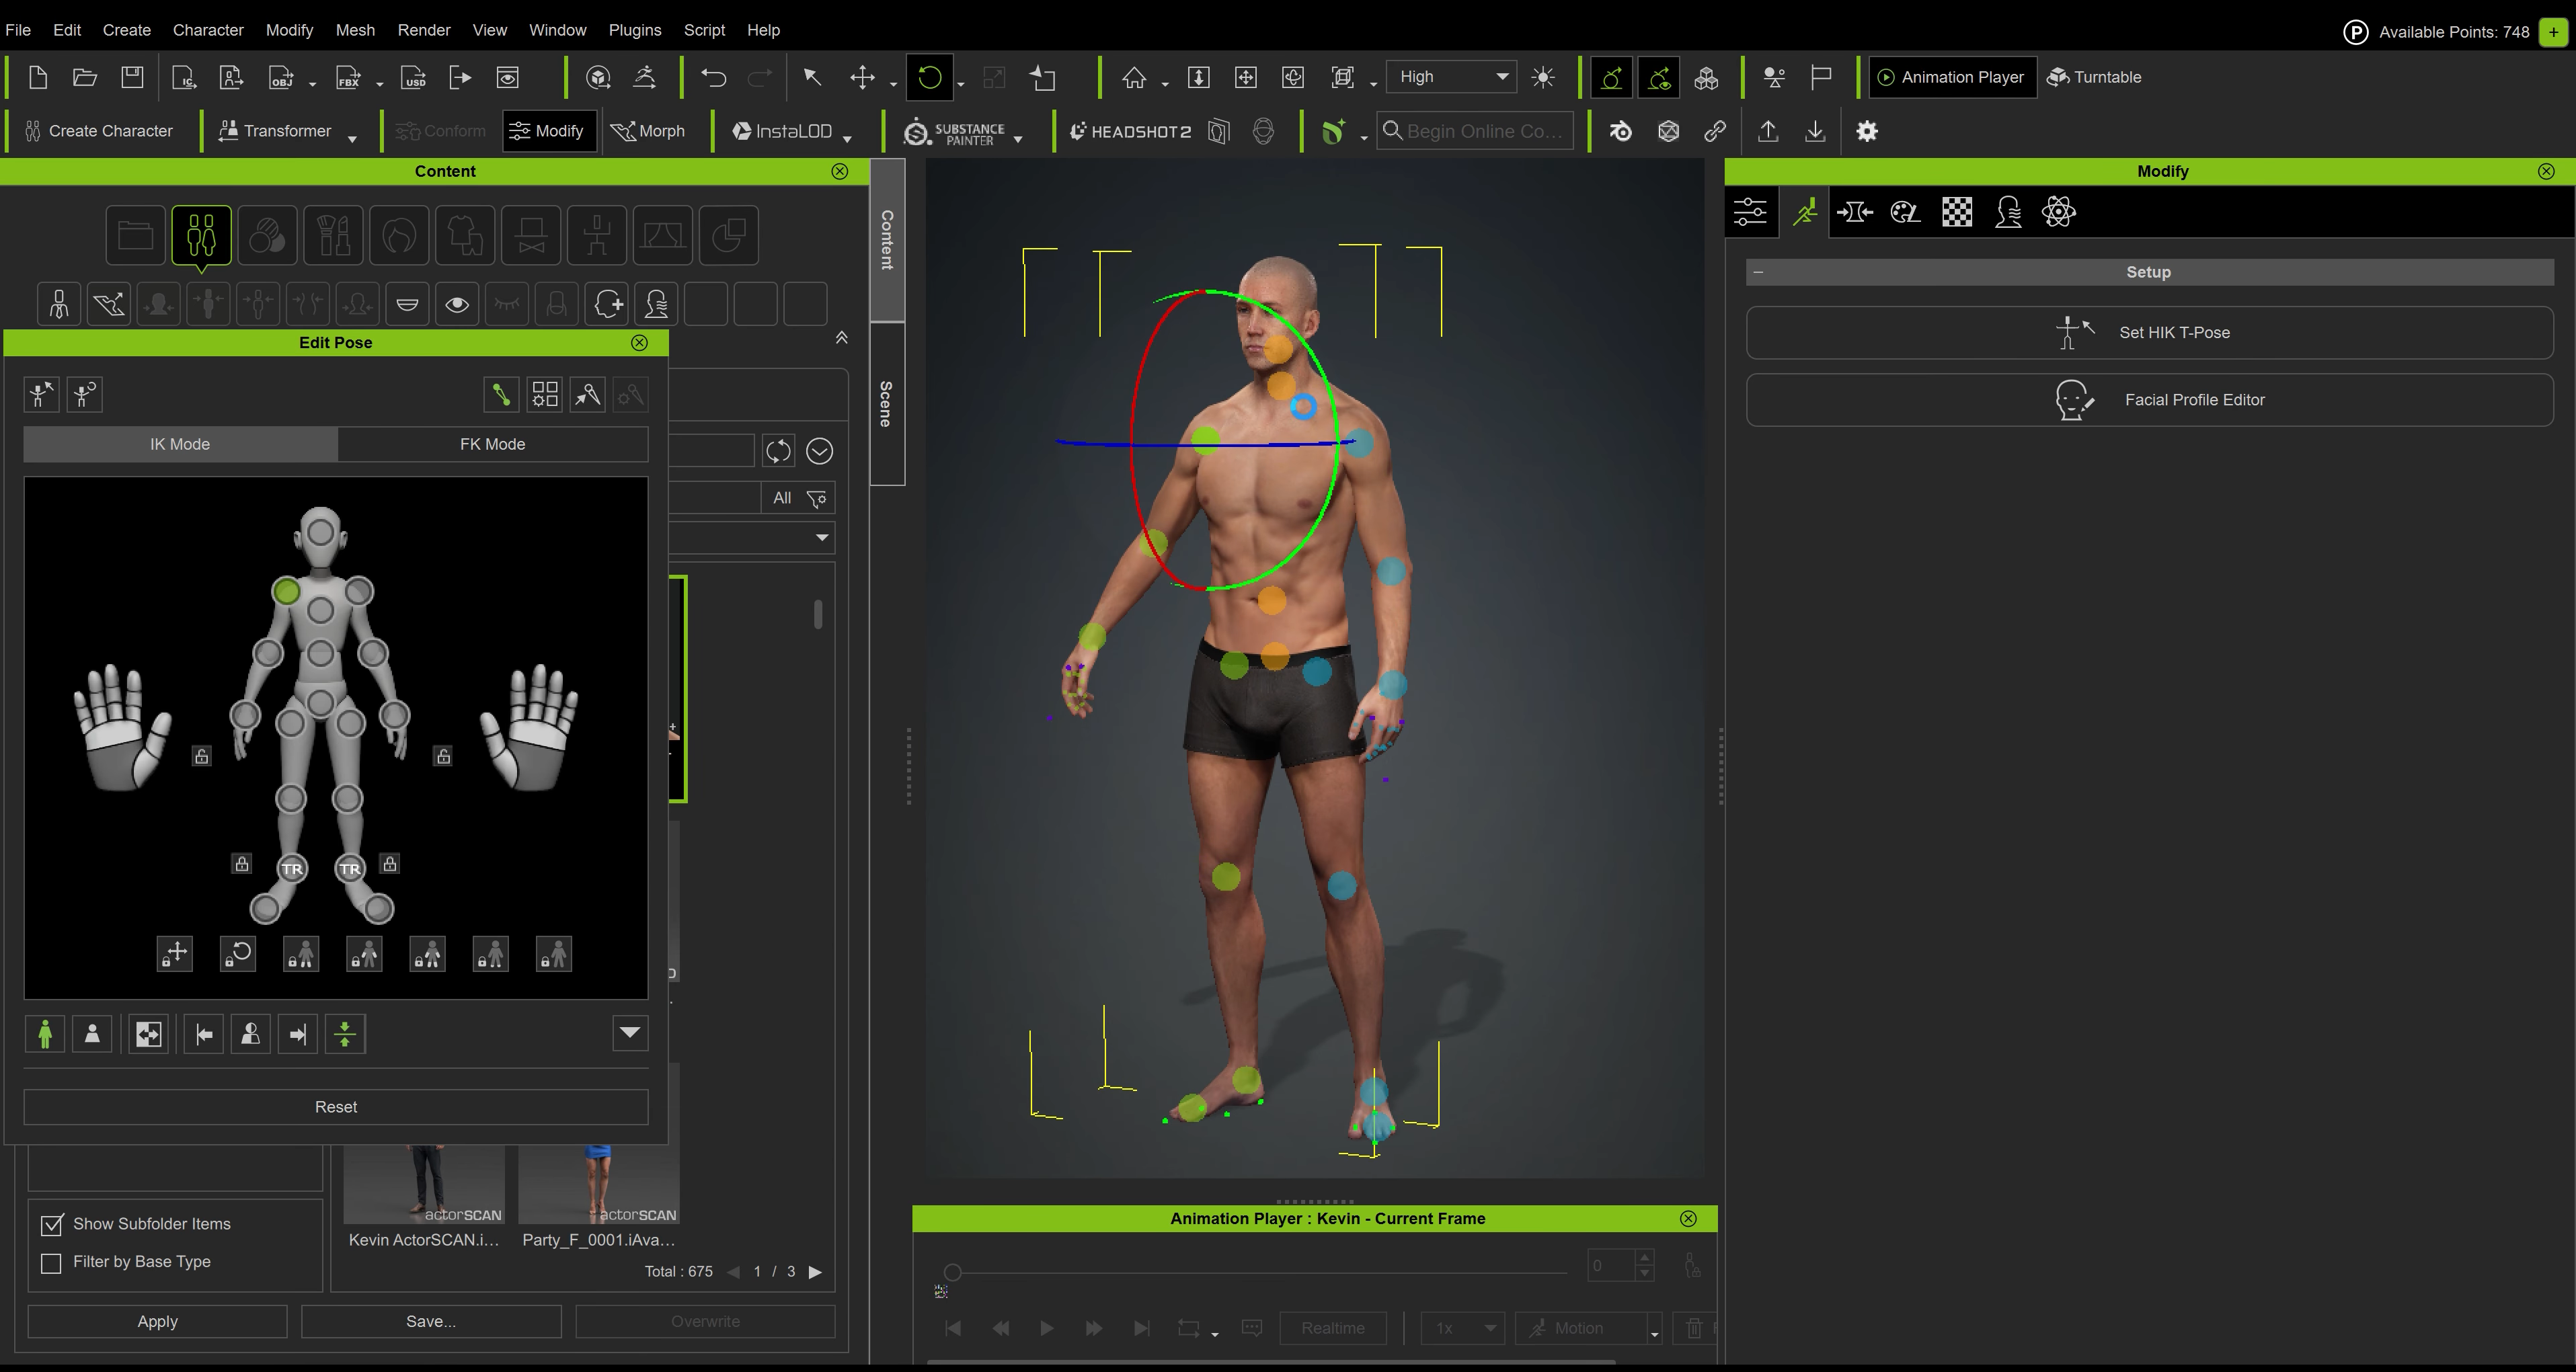Toggle the lock beside the left hand

(x=443, y=756)
